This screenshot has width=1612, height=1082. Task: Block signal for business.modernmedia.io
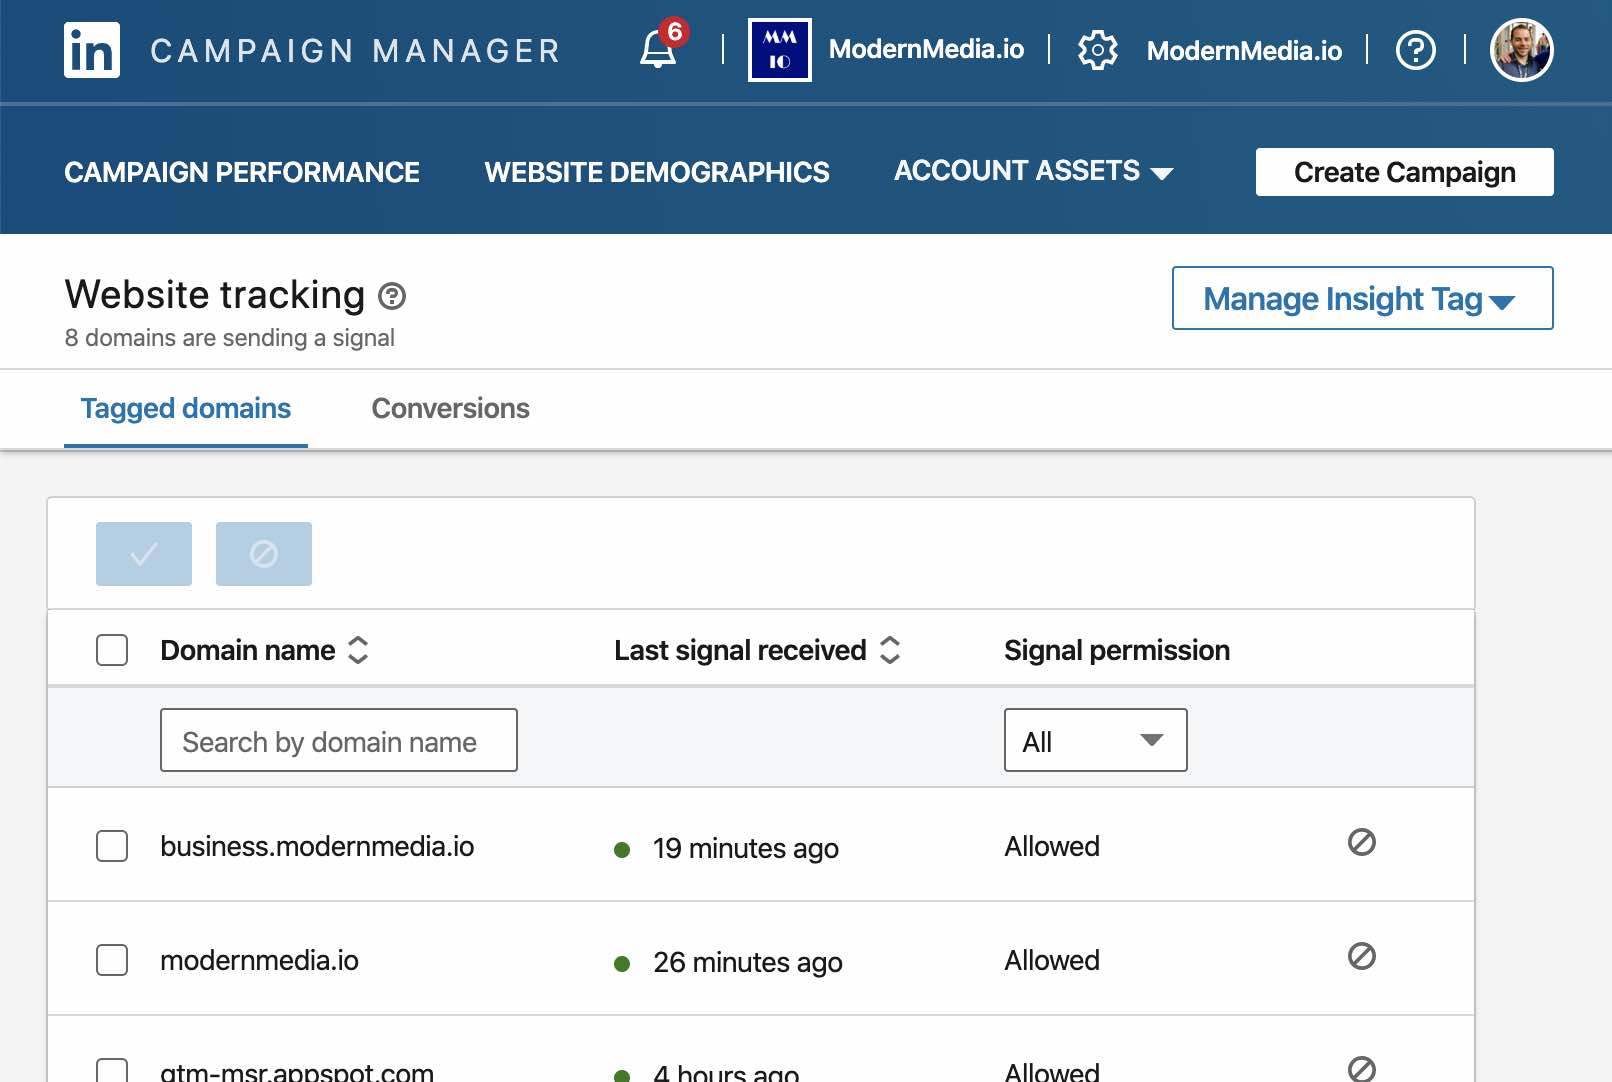[1362, 843]
